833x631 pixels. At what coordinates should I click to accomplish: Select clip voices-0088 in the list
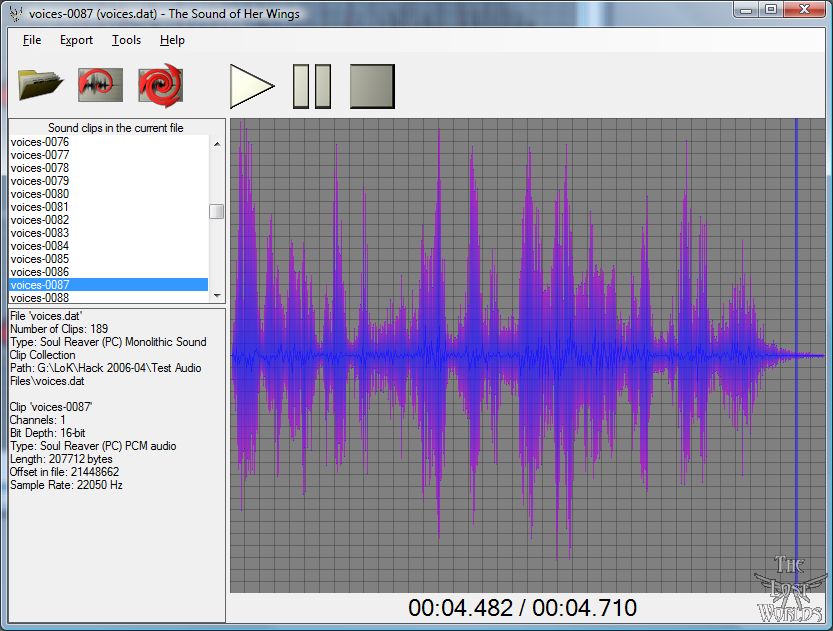[108, 297]
